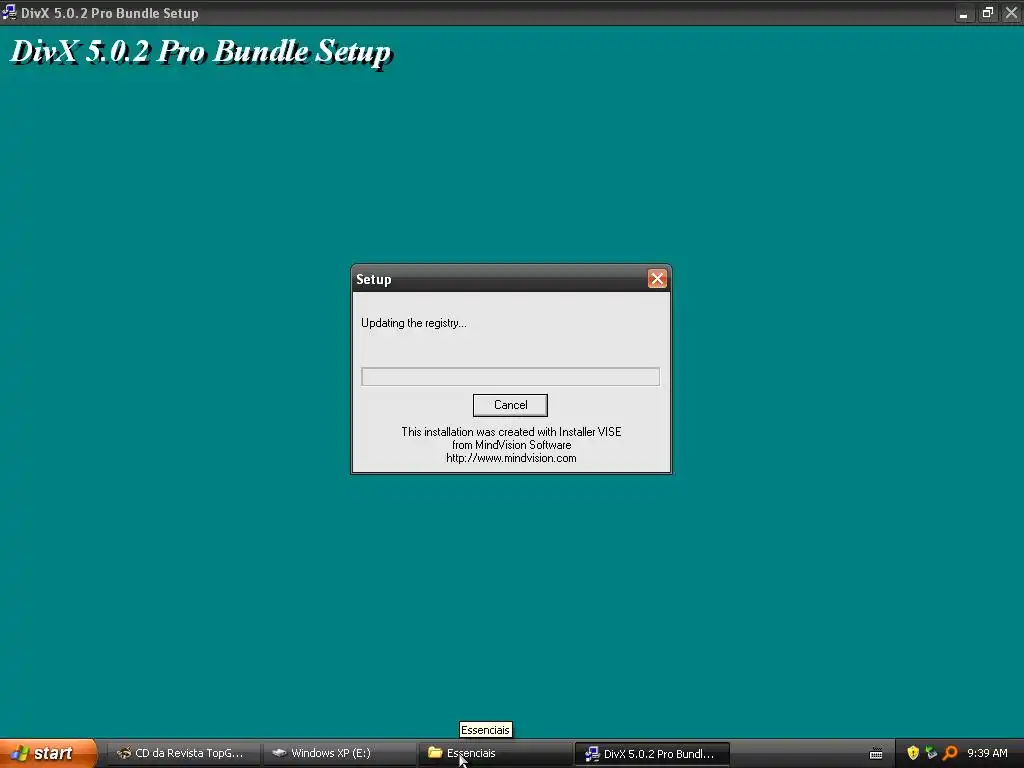Cancel the DivX setup installation
The height and width of the screenshot is (768, 1024).
[510, 405]
